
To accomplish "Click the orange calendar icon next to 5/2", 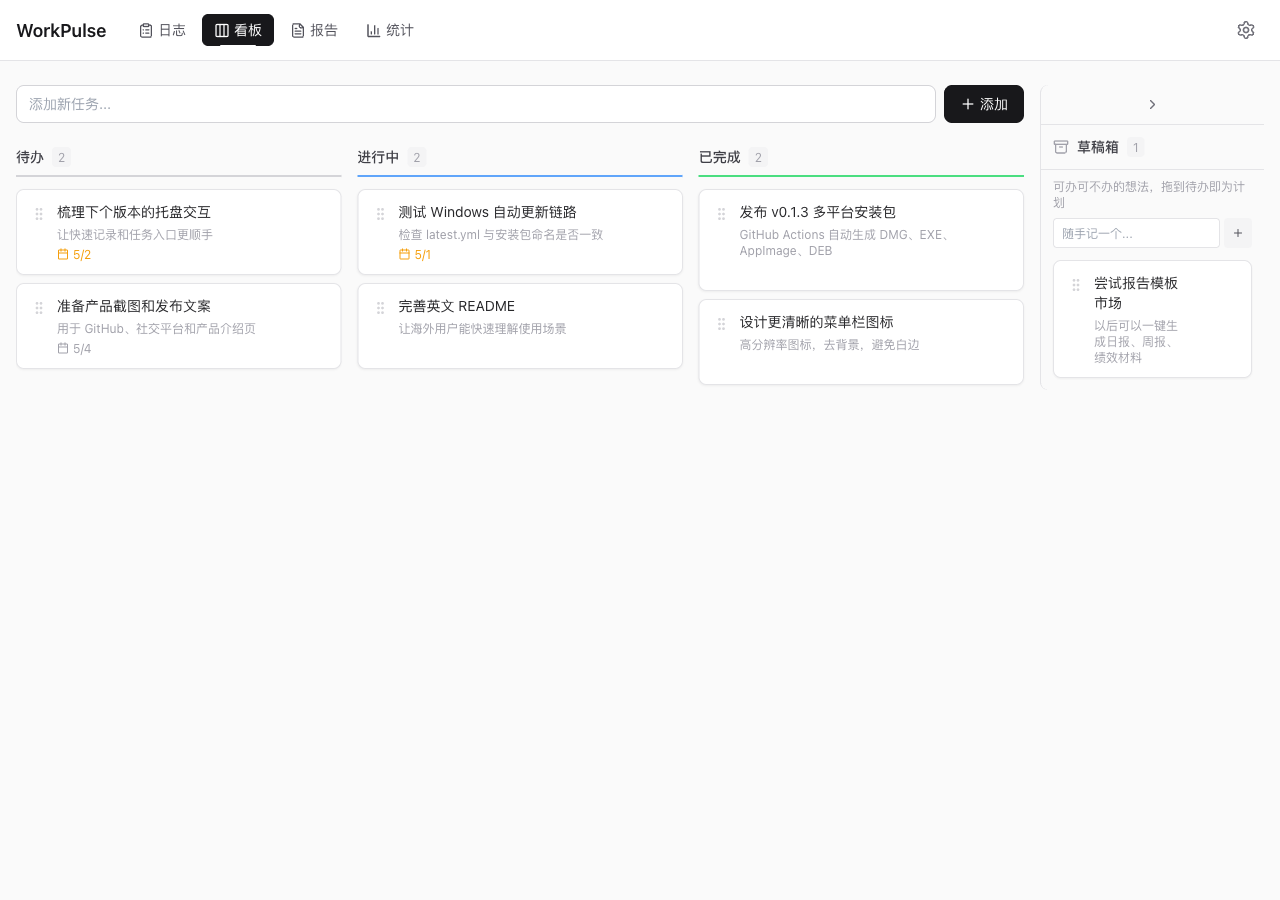I will pyautogui.click(x=63, y=254).
